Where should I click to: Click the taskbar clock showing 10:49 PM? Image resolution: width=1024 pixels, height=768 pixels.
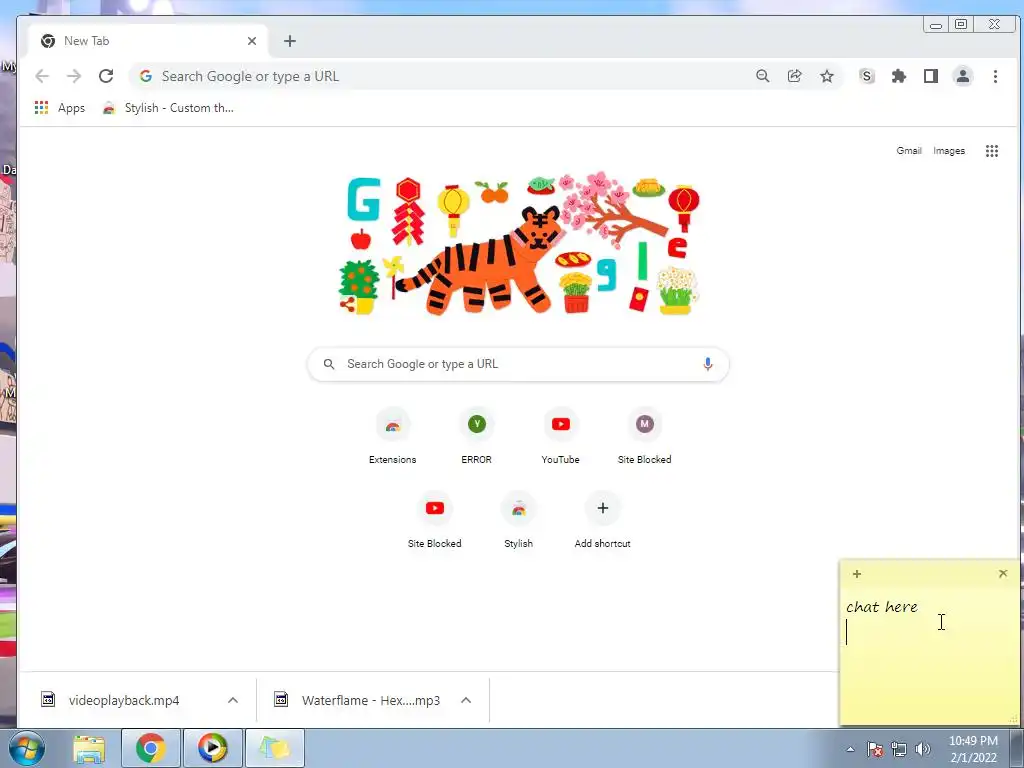tap(973, 749)
